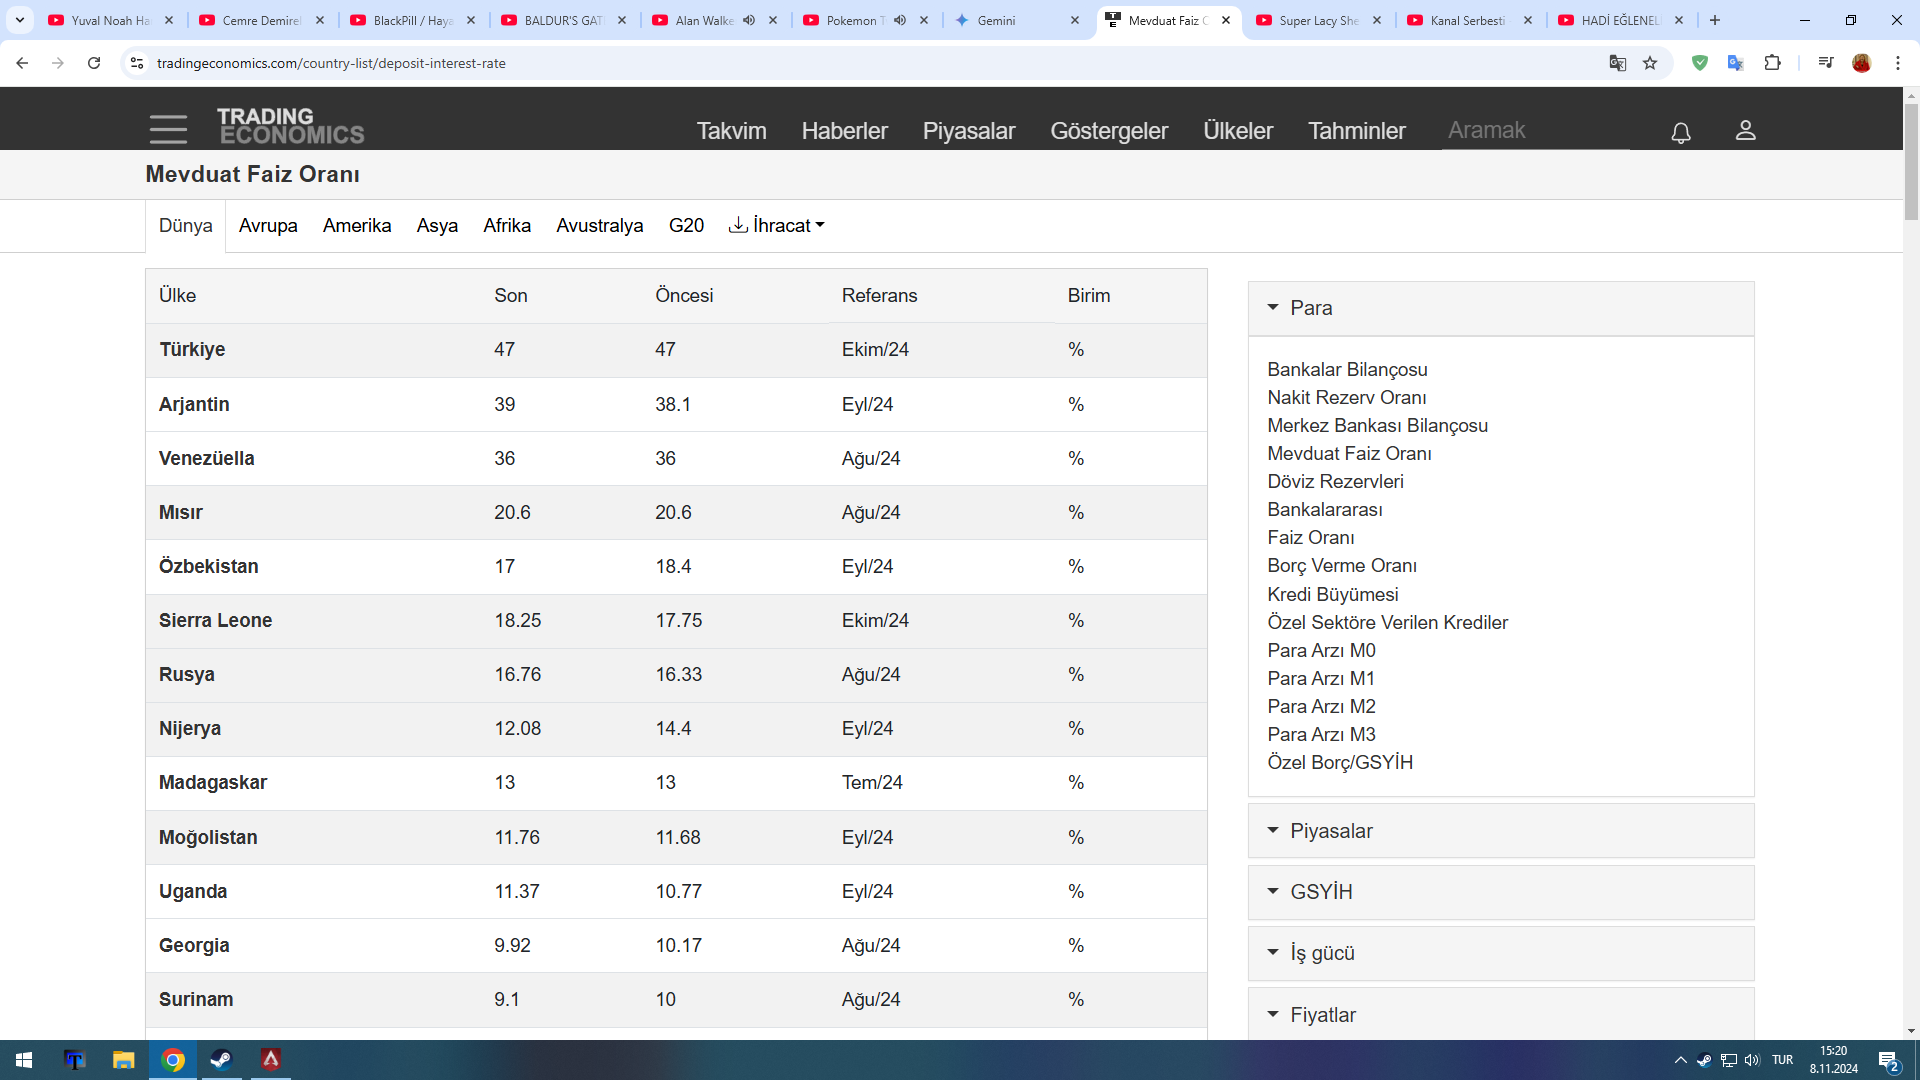Image resolution: width=1920 pixels, height=1080 pixels.
Task: Open the hamburger menu icon
Action: (168, 129)
